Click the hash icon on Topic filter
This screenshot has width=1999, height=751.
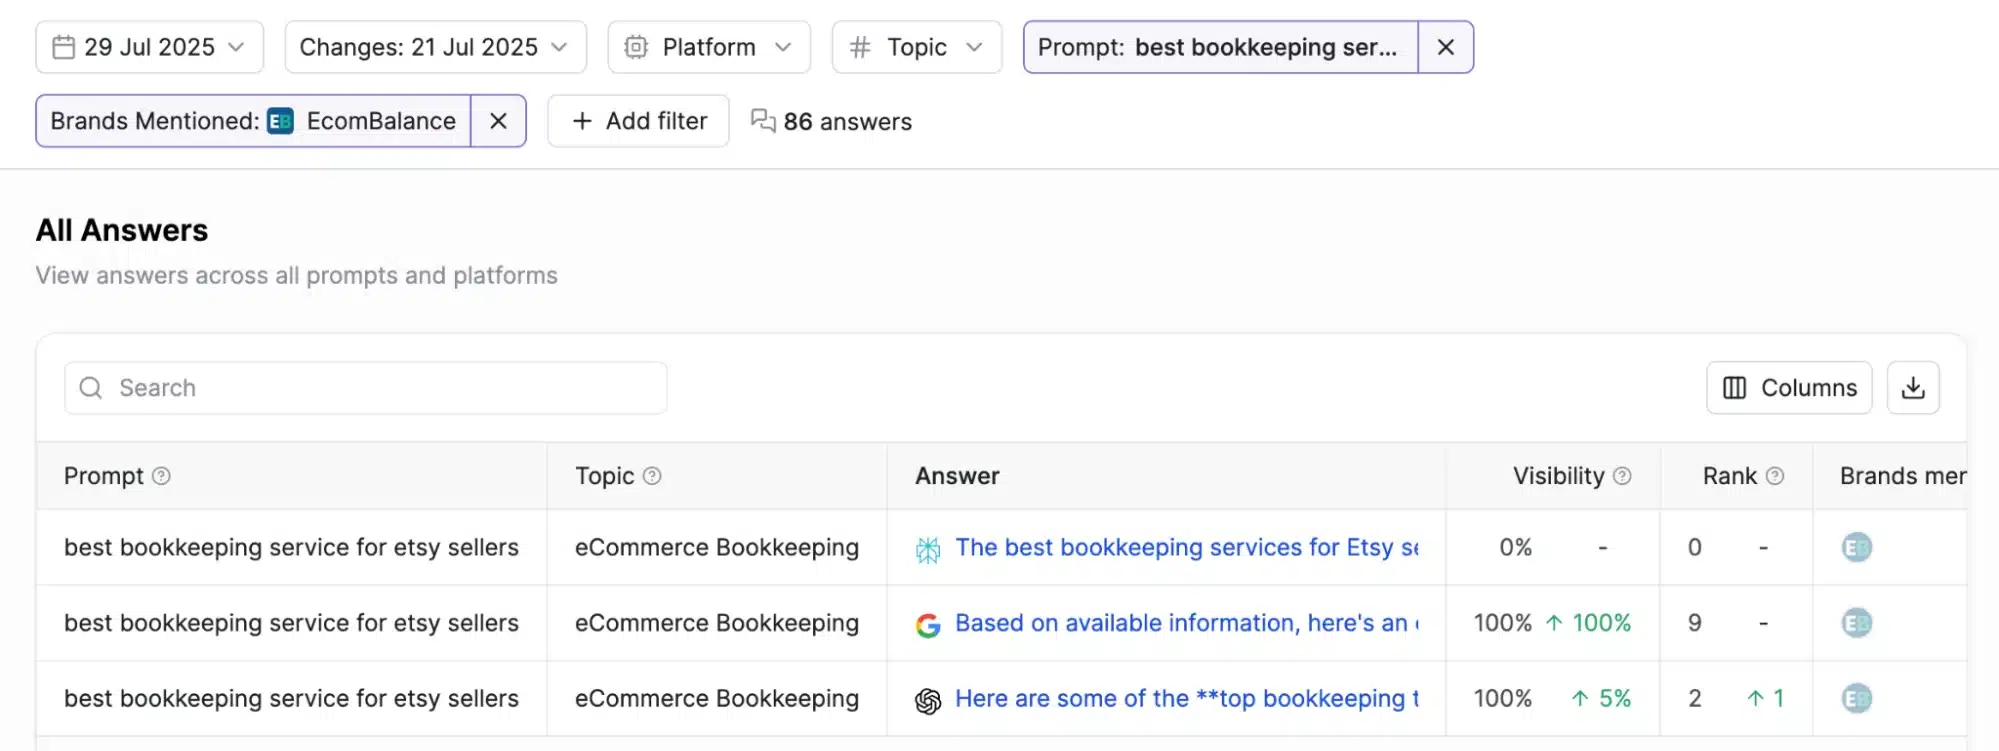859,47
